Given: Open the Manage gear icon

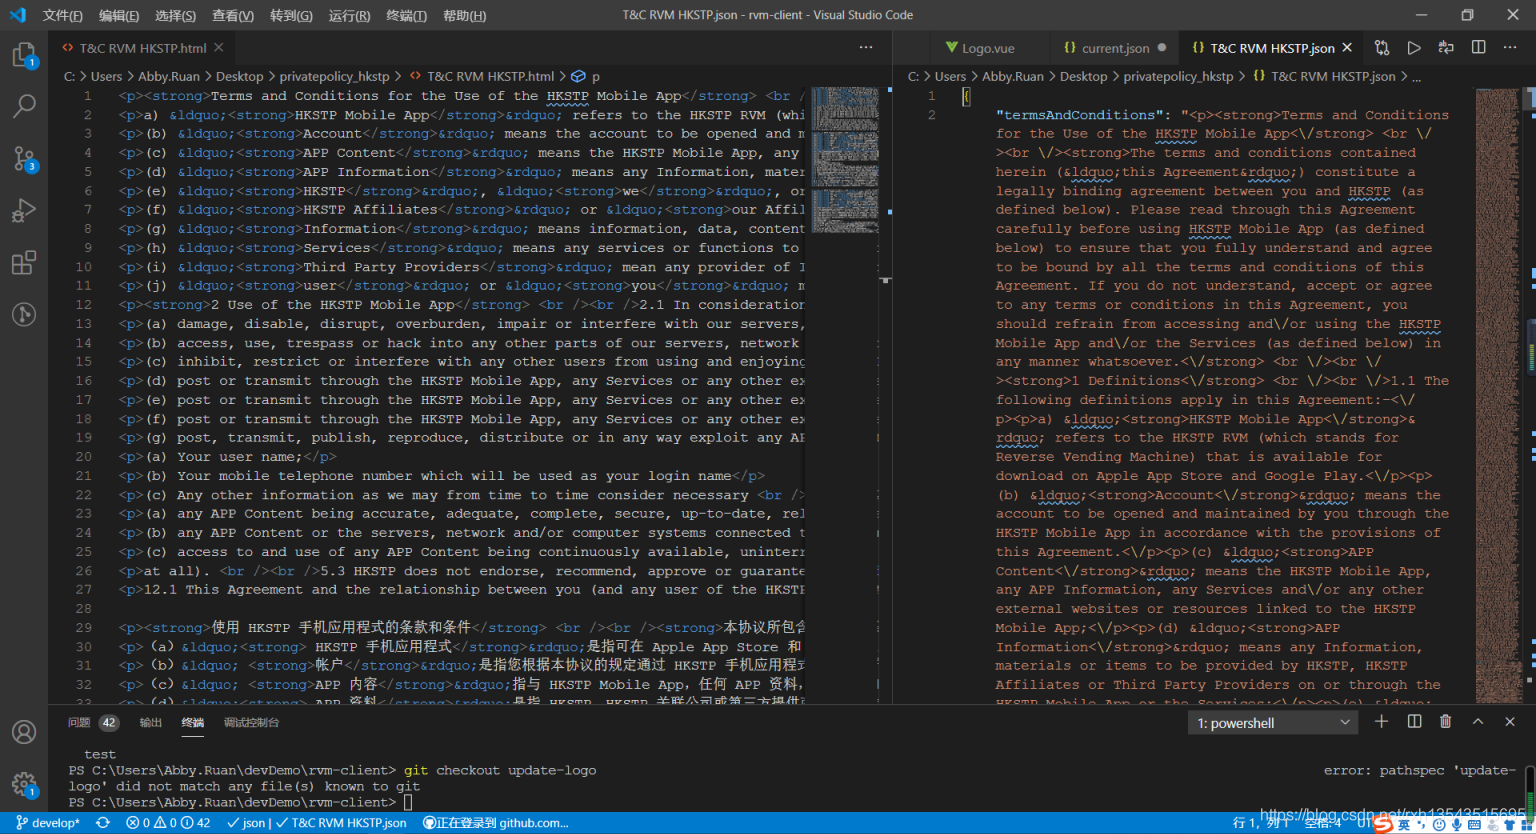Looking at the screenshot, I should click(24, 784).
